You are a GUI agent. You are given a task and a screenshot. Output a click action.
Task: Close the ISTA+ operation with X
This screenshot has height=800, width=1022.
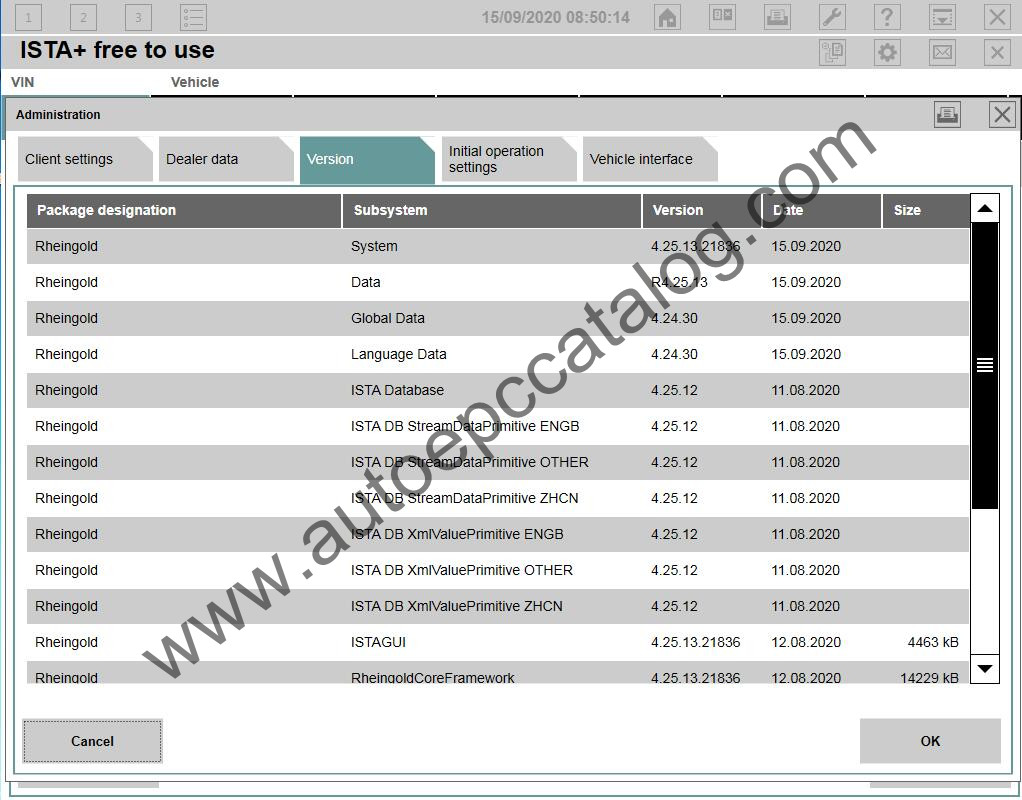[997, 52]
